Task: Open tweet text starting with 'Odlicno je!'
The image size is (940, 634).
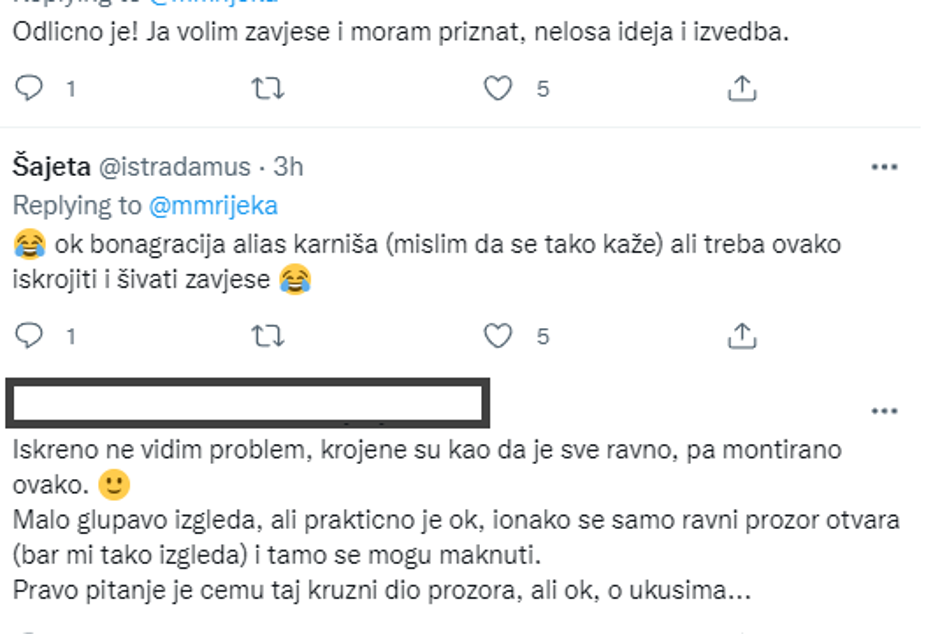Action: (x=400, y=32)
